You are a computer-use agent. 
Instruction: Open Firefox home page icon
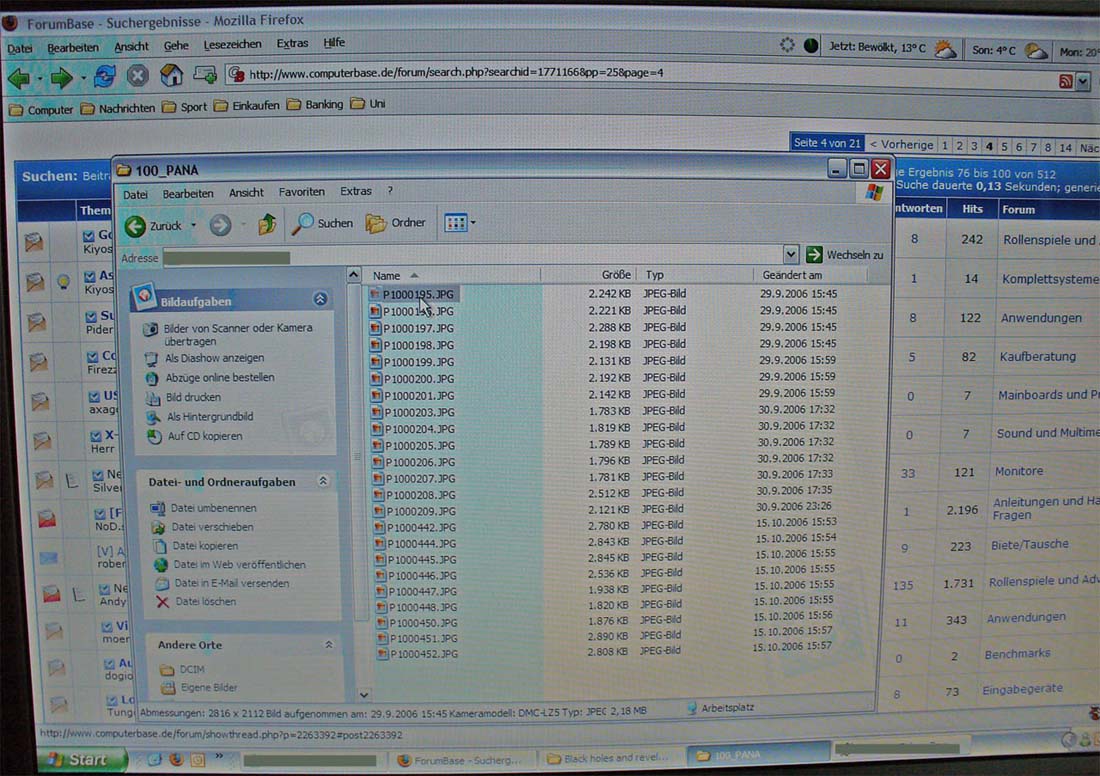pyautogui.click(x=171, y=74)
